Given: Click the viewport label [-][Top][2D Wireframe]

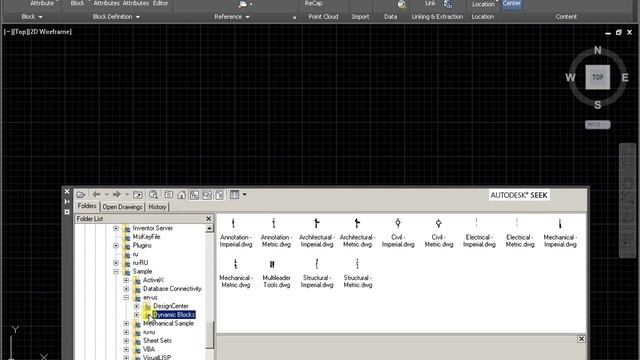Looking at the screenshot, I should pyautogui.click(x=38, y=31).
